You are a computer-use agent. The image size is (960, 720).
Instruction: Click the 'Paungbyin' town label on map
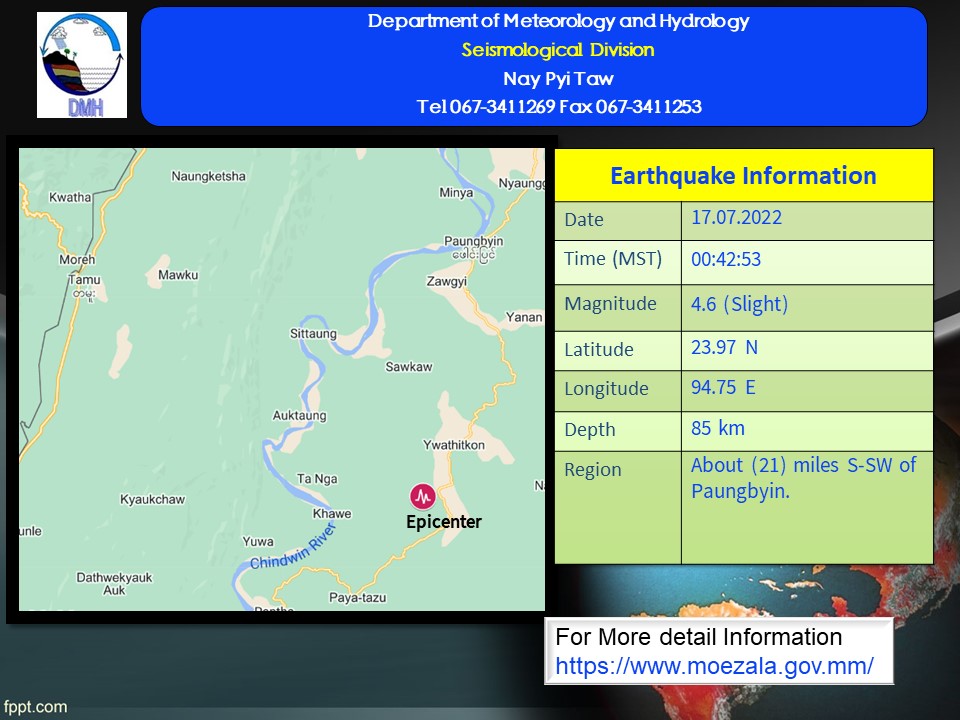pyautogui.click(x=473, y=241)
